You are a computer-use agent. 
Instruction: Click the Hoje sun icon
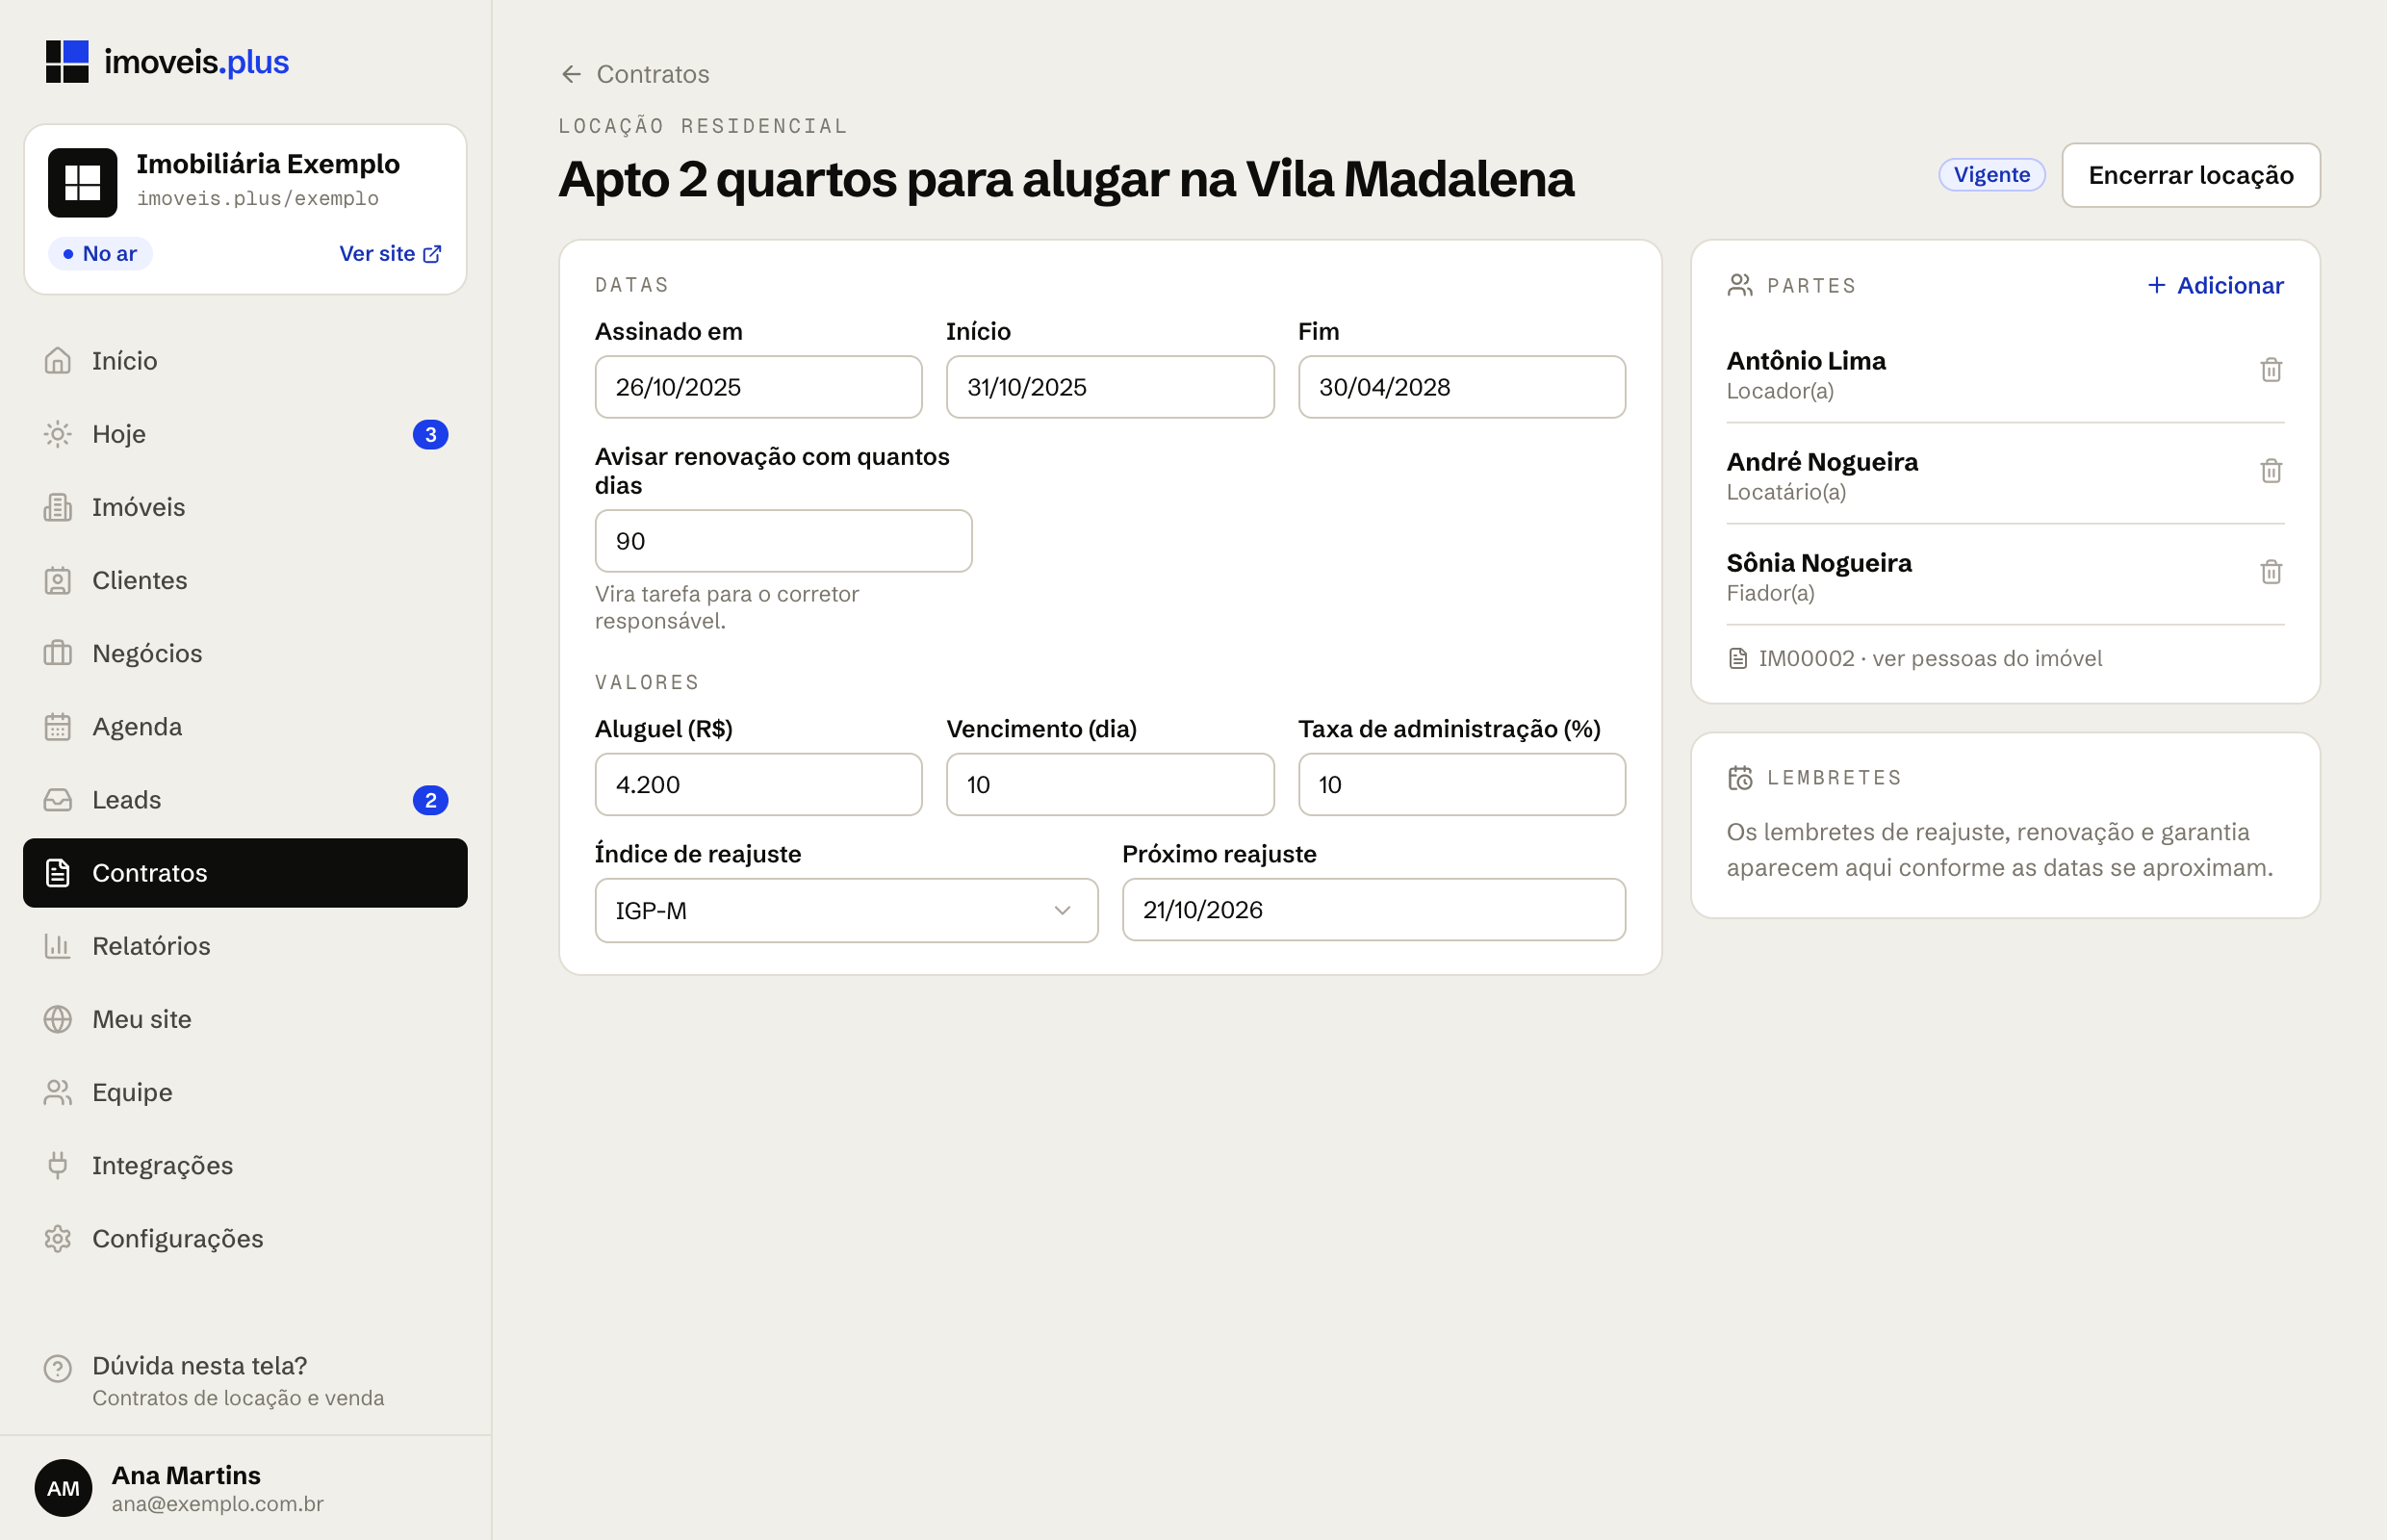point(58,434)
